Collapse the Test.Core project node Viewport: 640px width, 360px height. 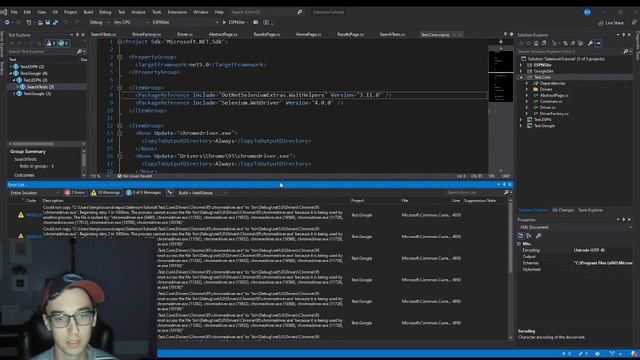point(521,77)
